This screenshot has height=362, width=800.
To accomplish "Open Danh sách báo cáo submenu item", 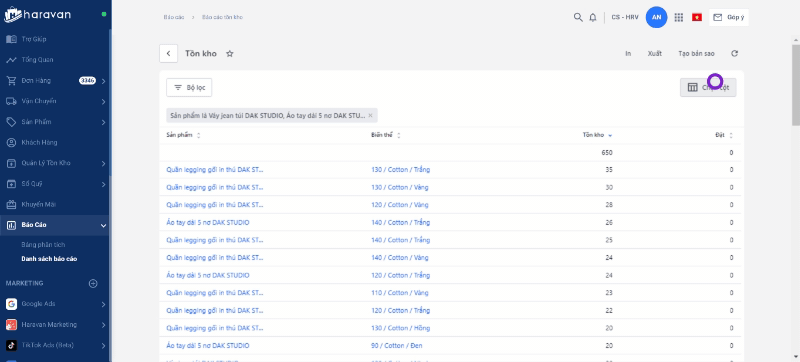I will (49, 258).
